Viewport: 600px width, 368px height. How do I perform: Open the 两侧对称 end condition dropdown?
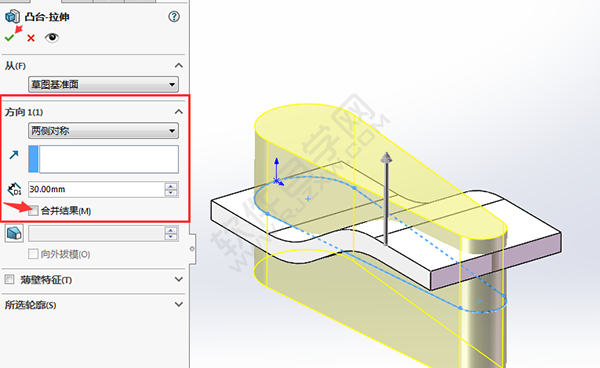tap(103, 131)
